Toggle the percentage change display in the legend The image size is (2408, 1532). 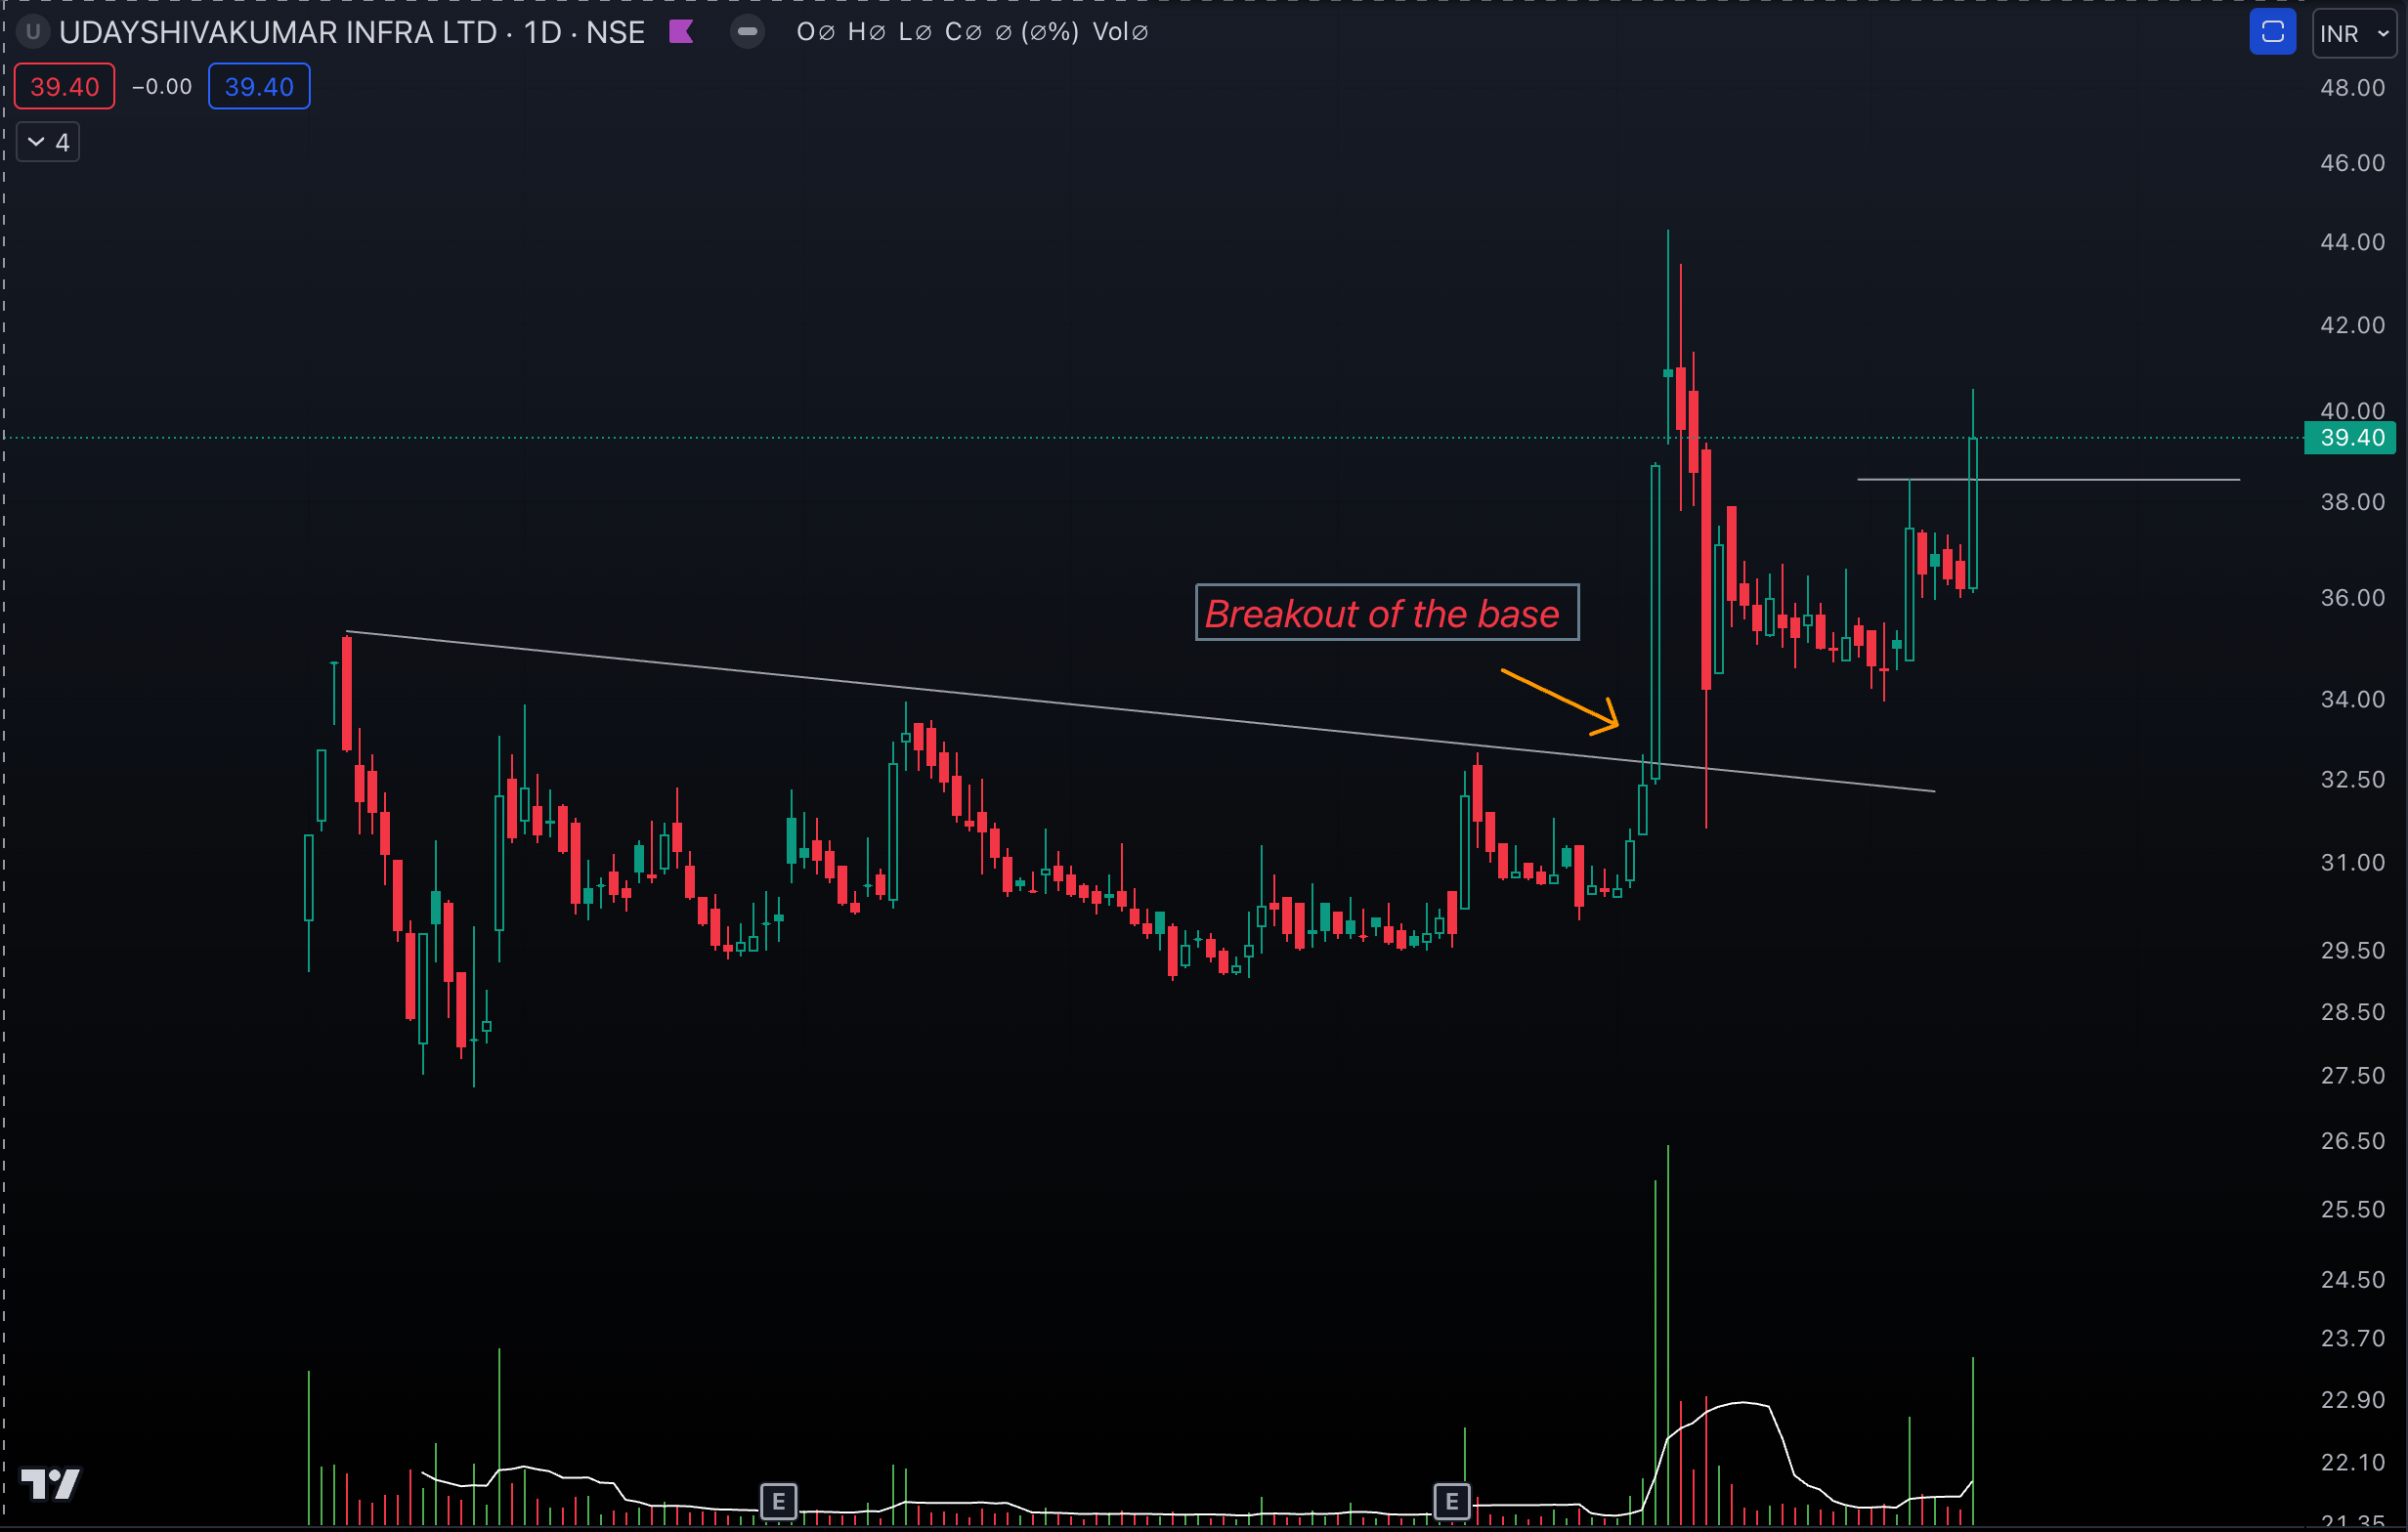click(1047, 32)
